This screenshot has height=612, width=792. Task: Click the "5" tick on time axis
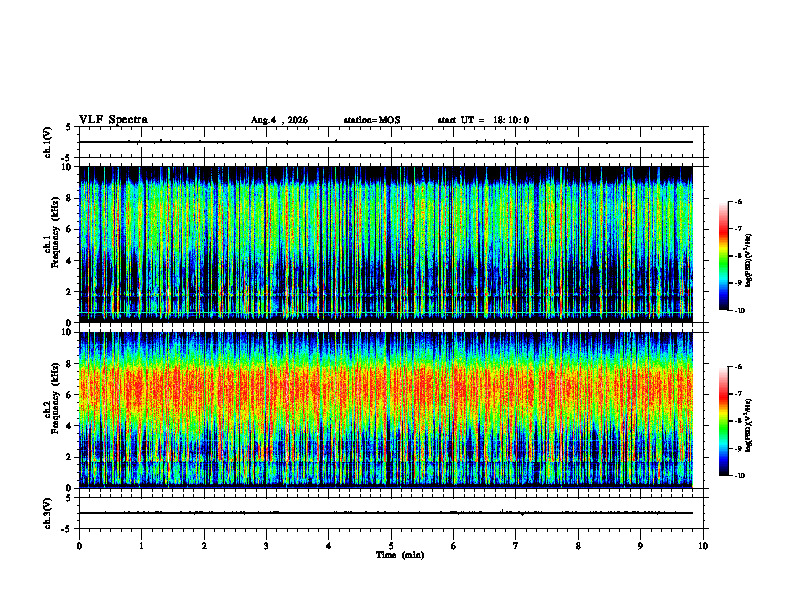[391, 546]
